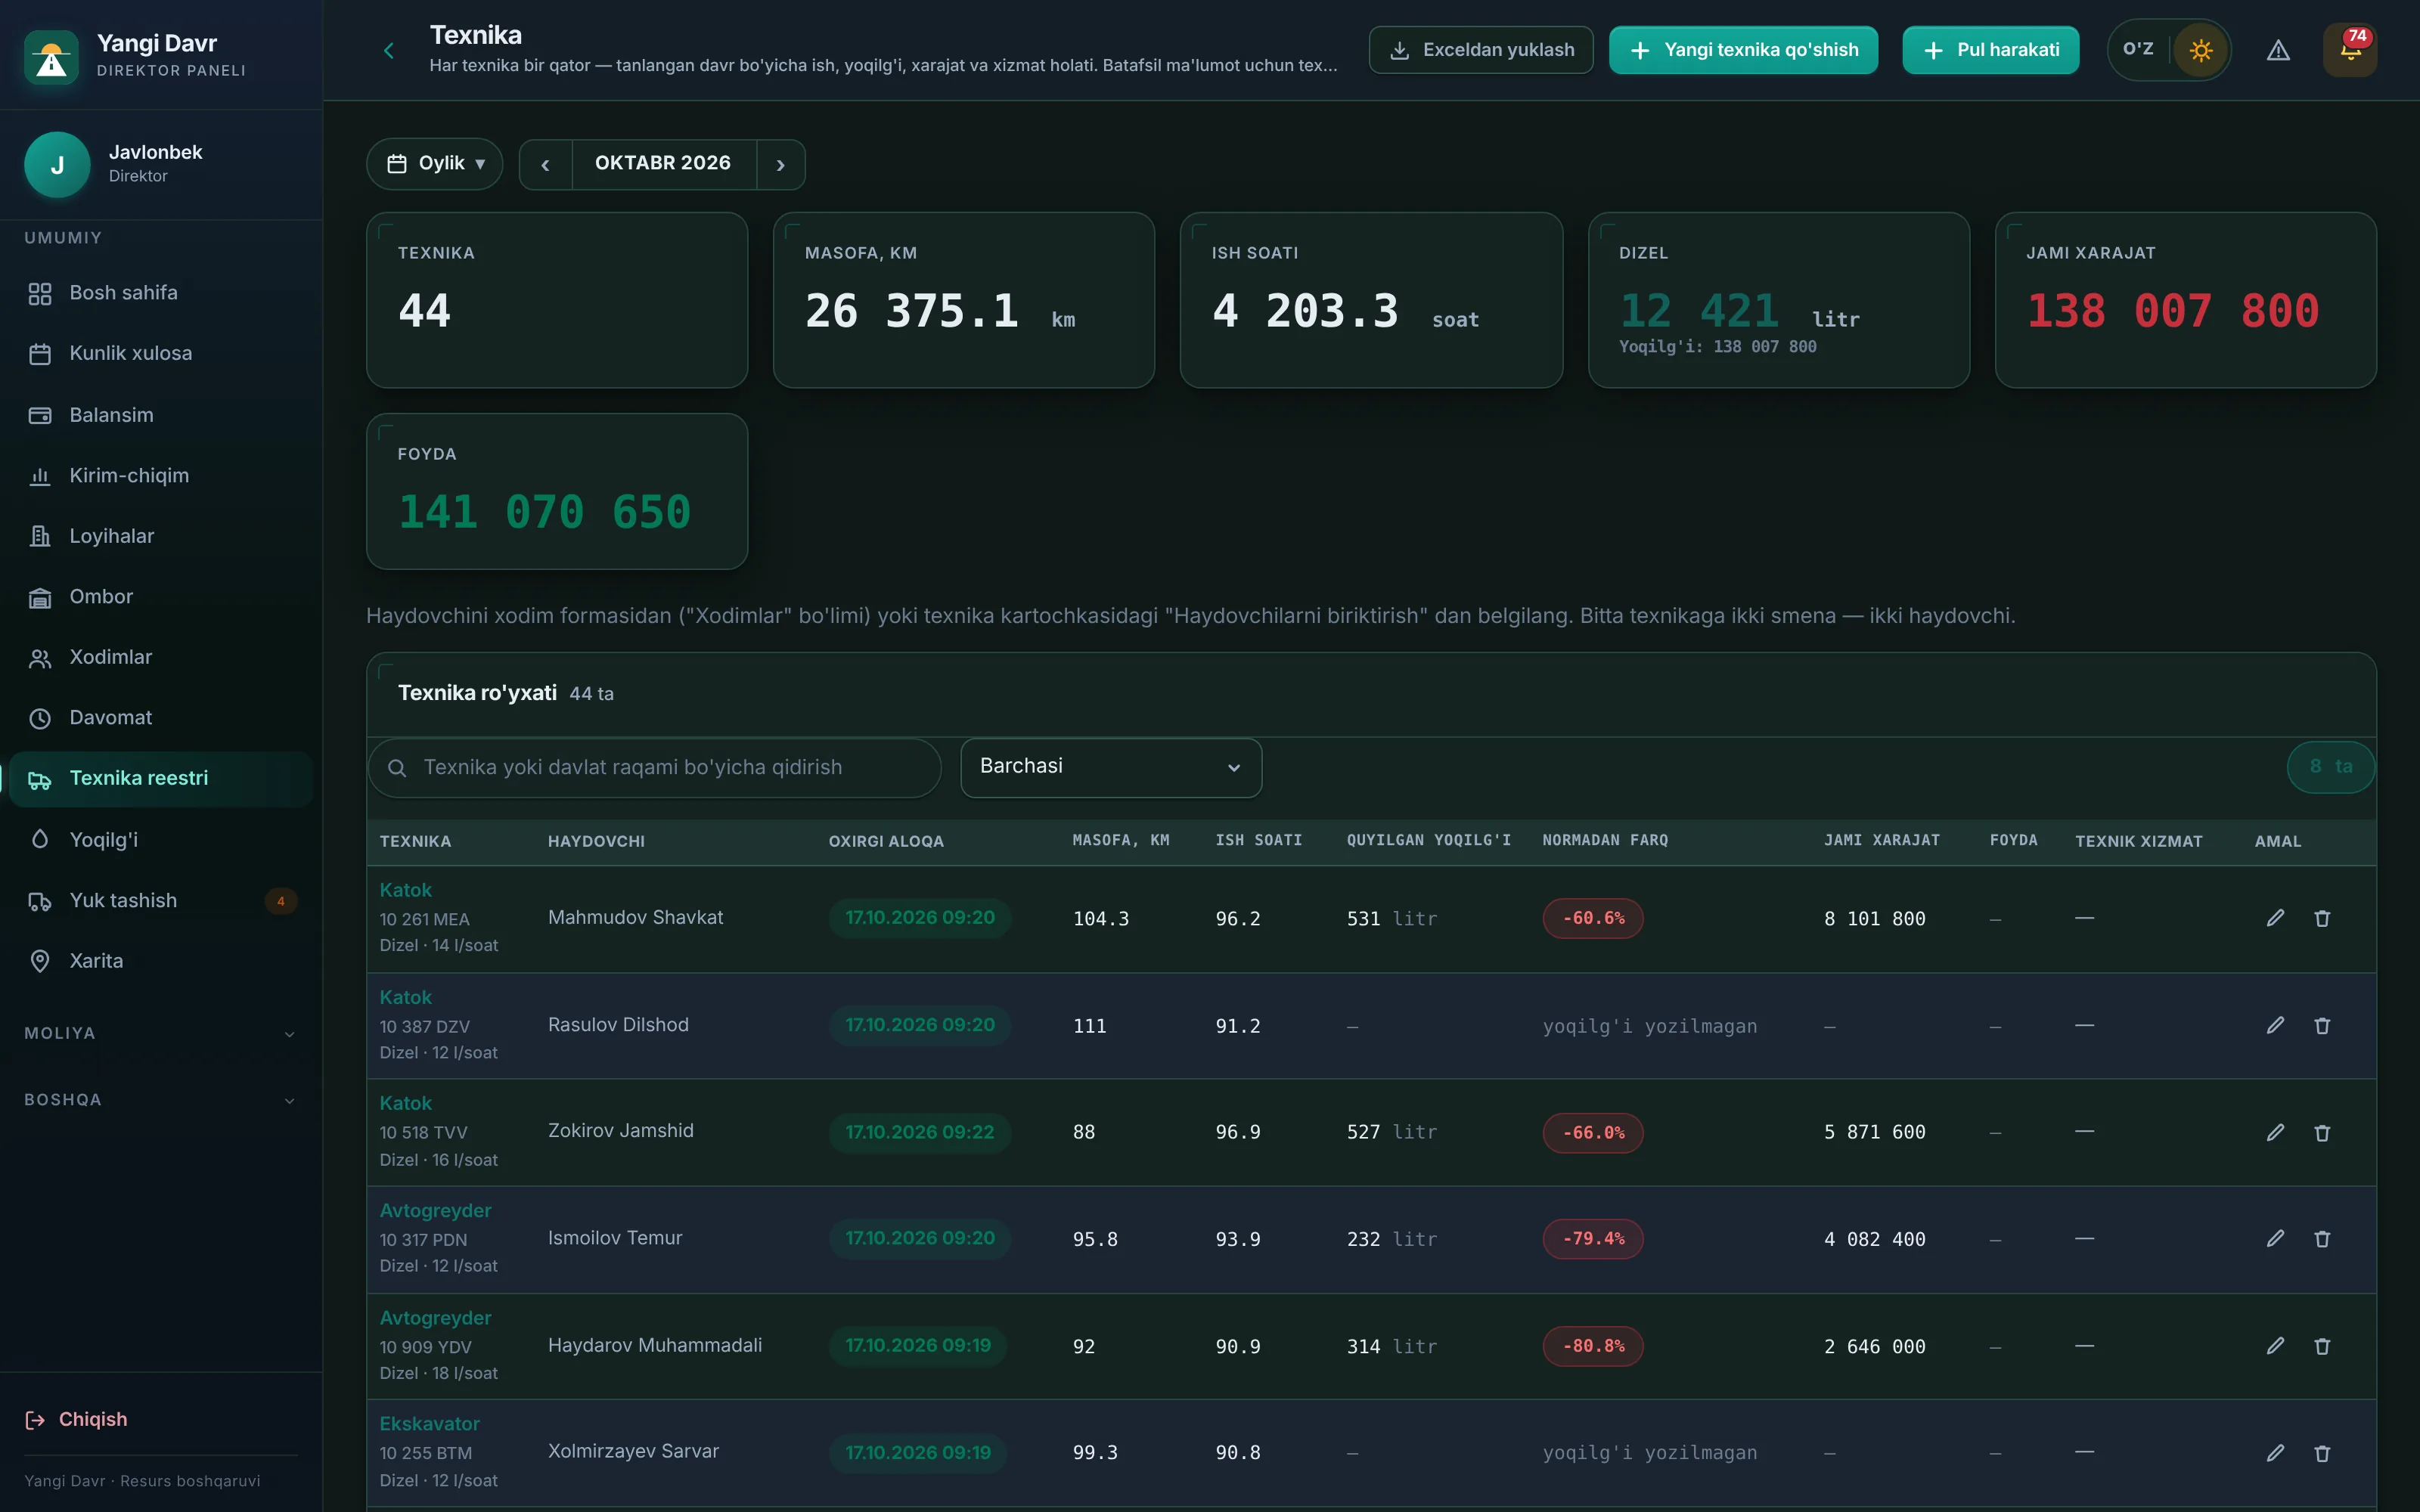Go to Balansim page
This screenshot has height=1512, width=2420.
pyautogui.click(x=161, y=415)
